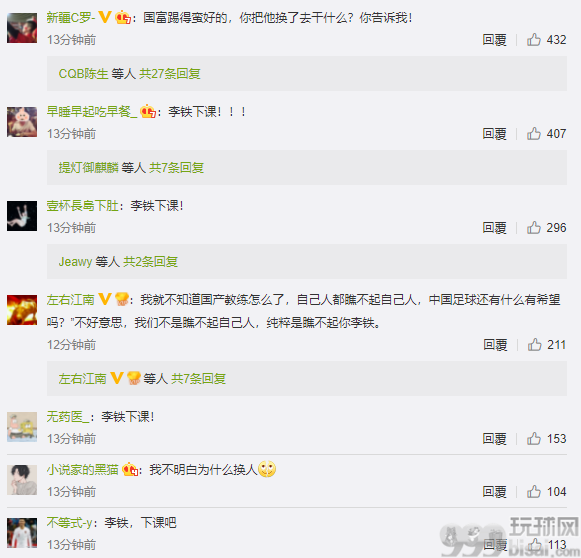Like 小说家的黑猫's comment with 104 likes

(534, 492)
